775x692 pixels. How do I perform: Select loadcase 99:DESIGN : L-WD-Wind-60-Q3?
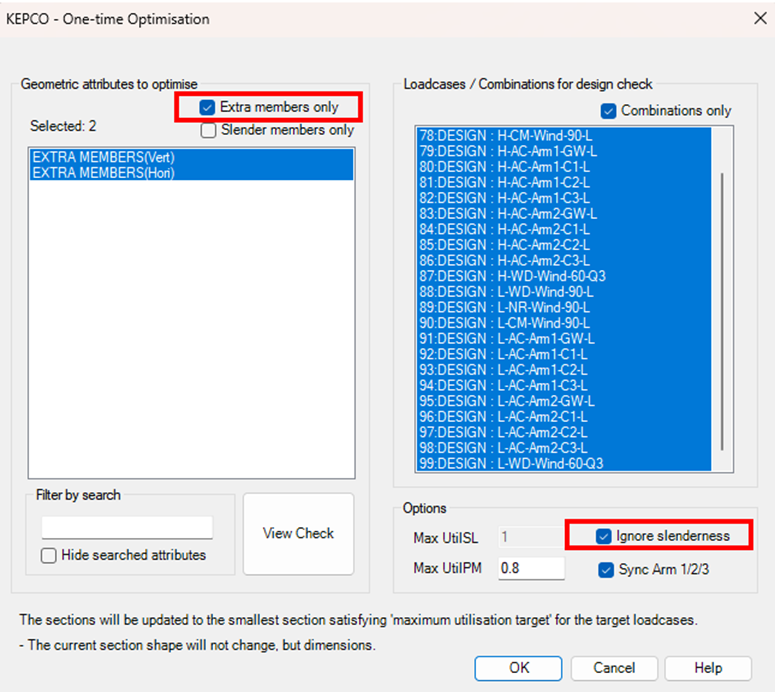(511, 463)
